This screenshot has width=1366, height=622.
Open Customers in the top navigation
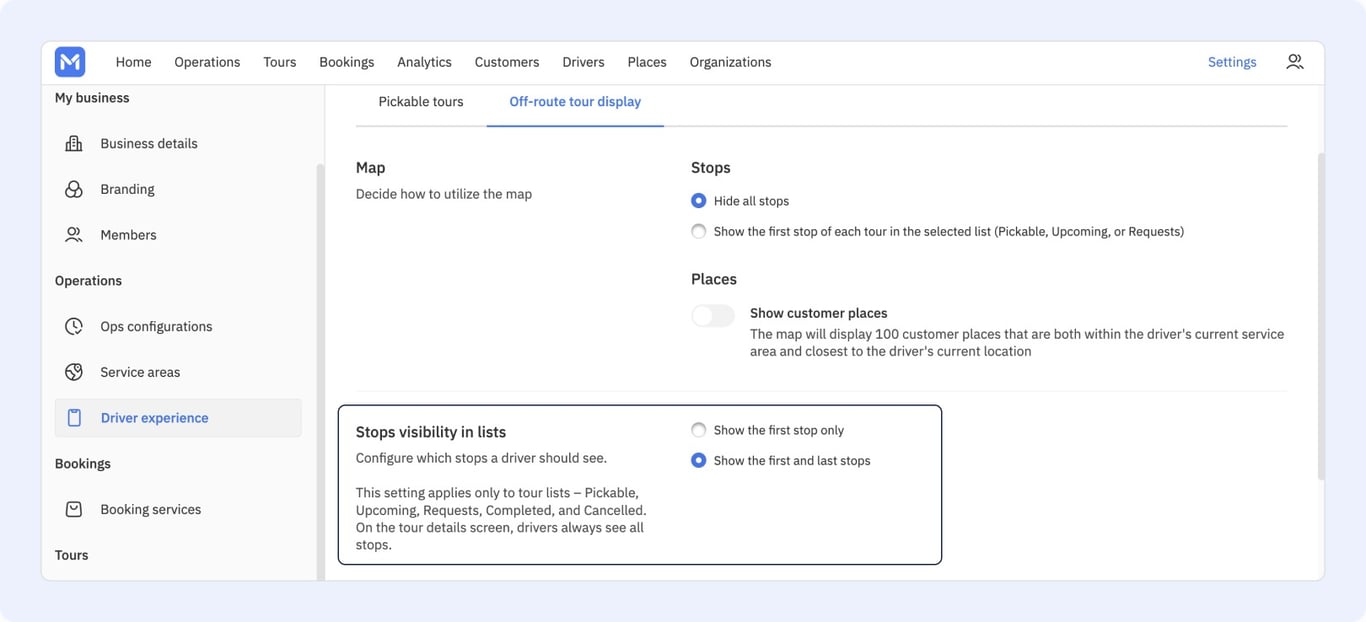click(x=507, y=62)
